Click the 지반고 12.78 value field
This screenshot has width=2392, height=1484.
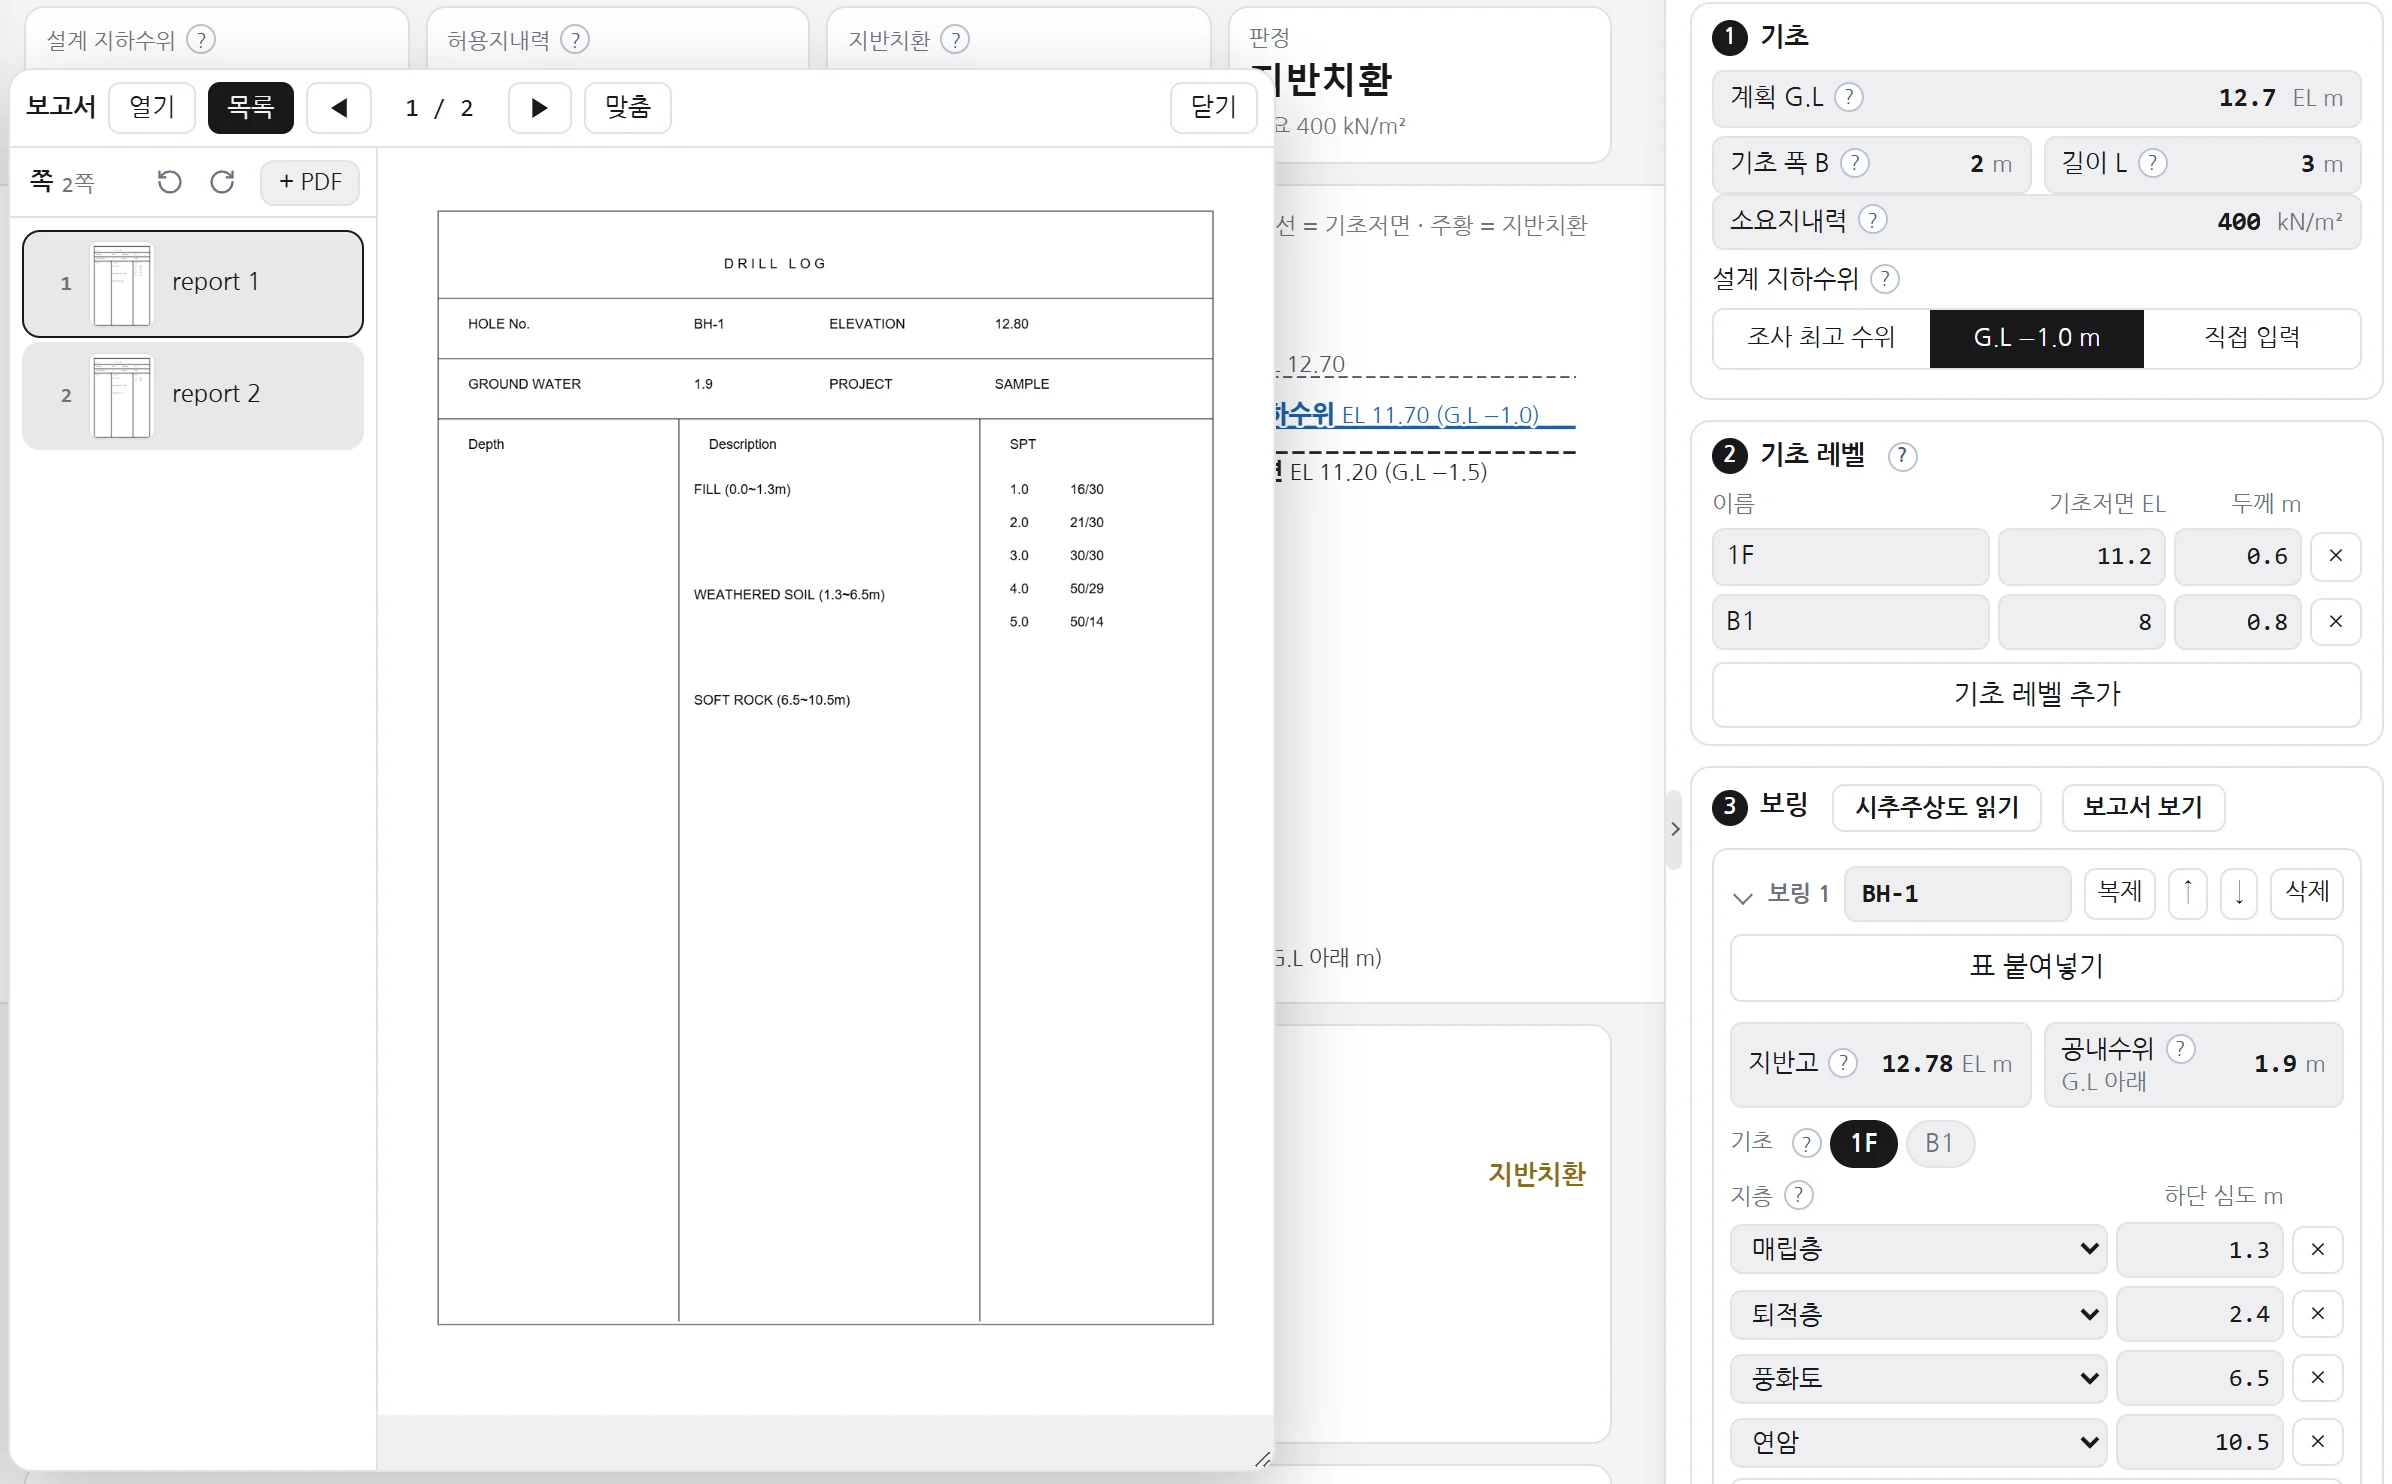tap(1881, 1065)
